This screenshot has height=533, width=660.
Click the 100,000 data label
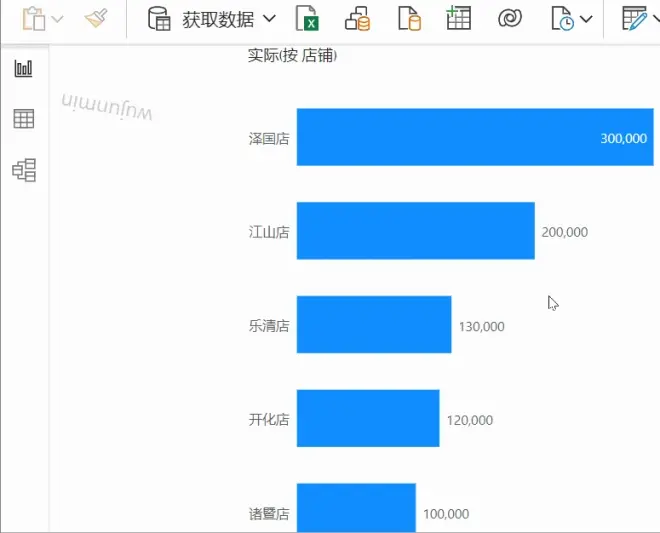coord(446,514)
